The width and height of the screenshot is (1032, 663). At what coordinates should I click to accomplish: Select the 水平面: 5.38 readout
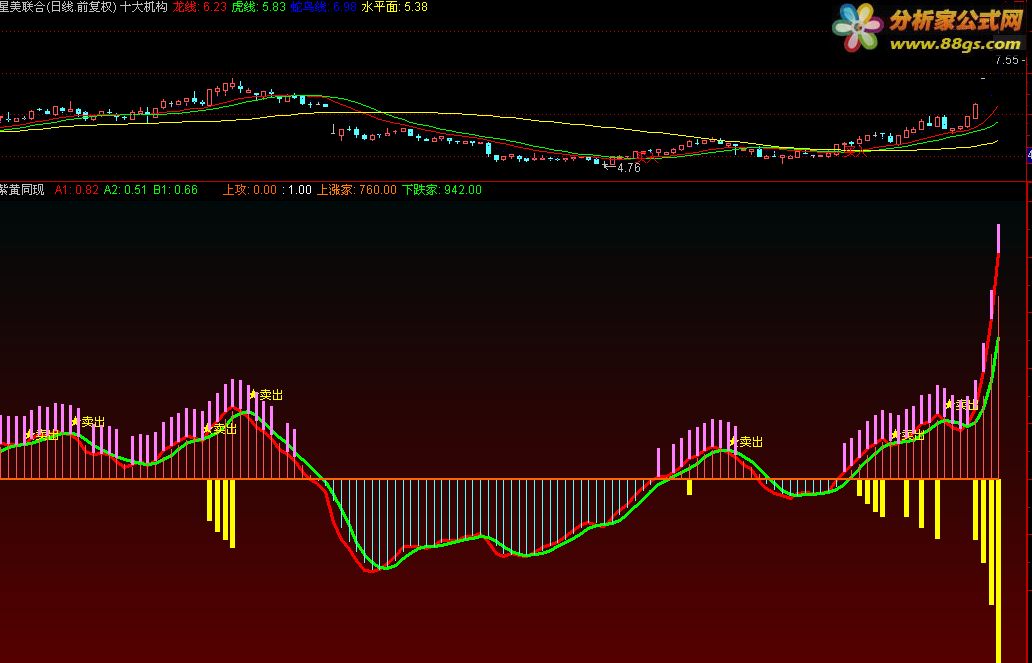(394, 7)
